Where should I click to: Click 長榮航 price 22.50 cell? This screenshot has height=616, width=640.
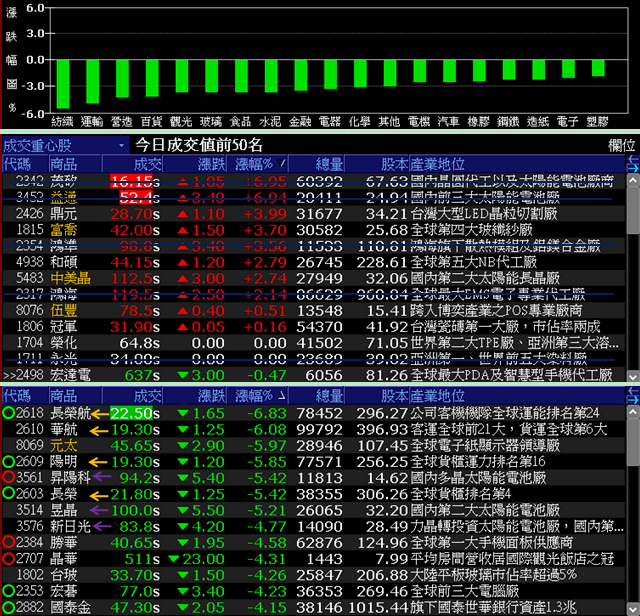131,413
